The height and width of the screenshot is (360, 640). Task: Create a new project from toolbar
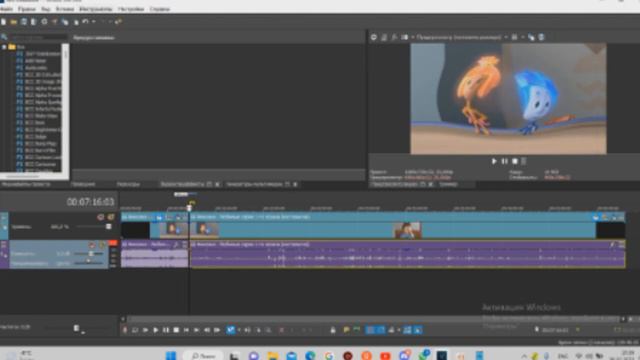[x=4, y=22]
